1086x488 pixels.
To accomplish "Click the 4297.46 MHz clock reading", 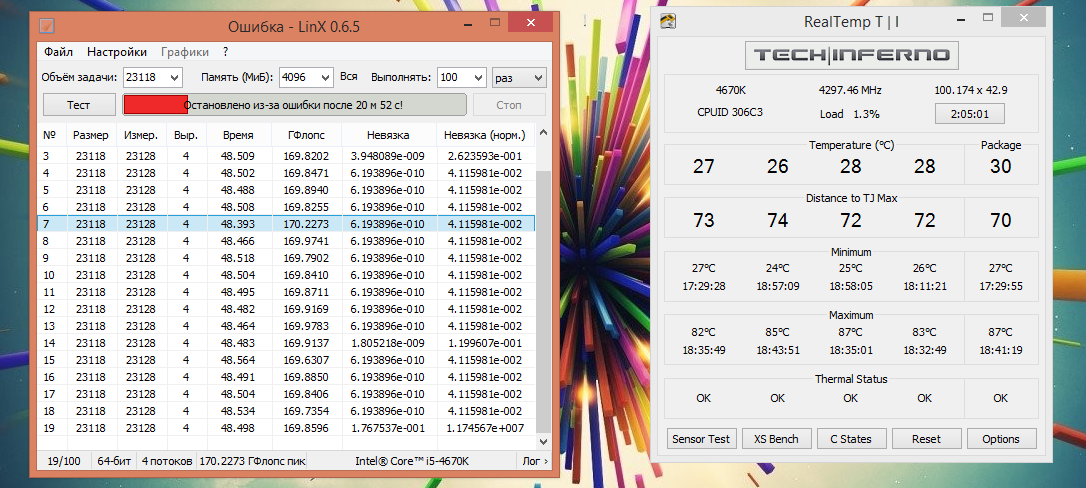I will (x=850, y=90).
